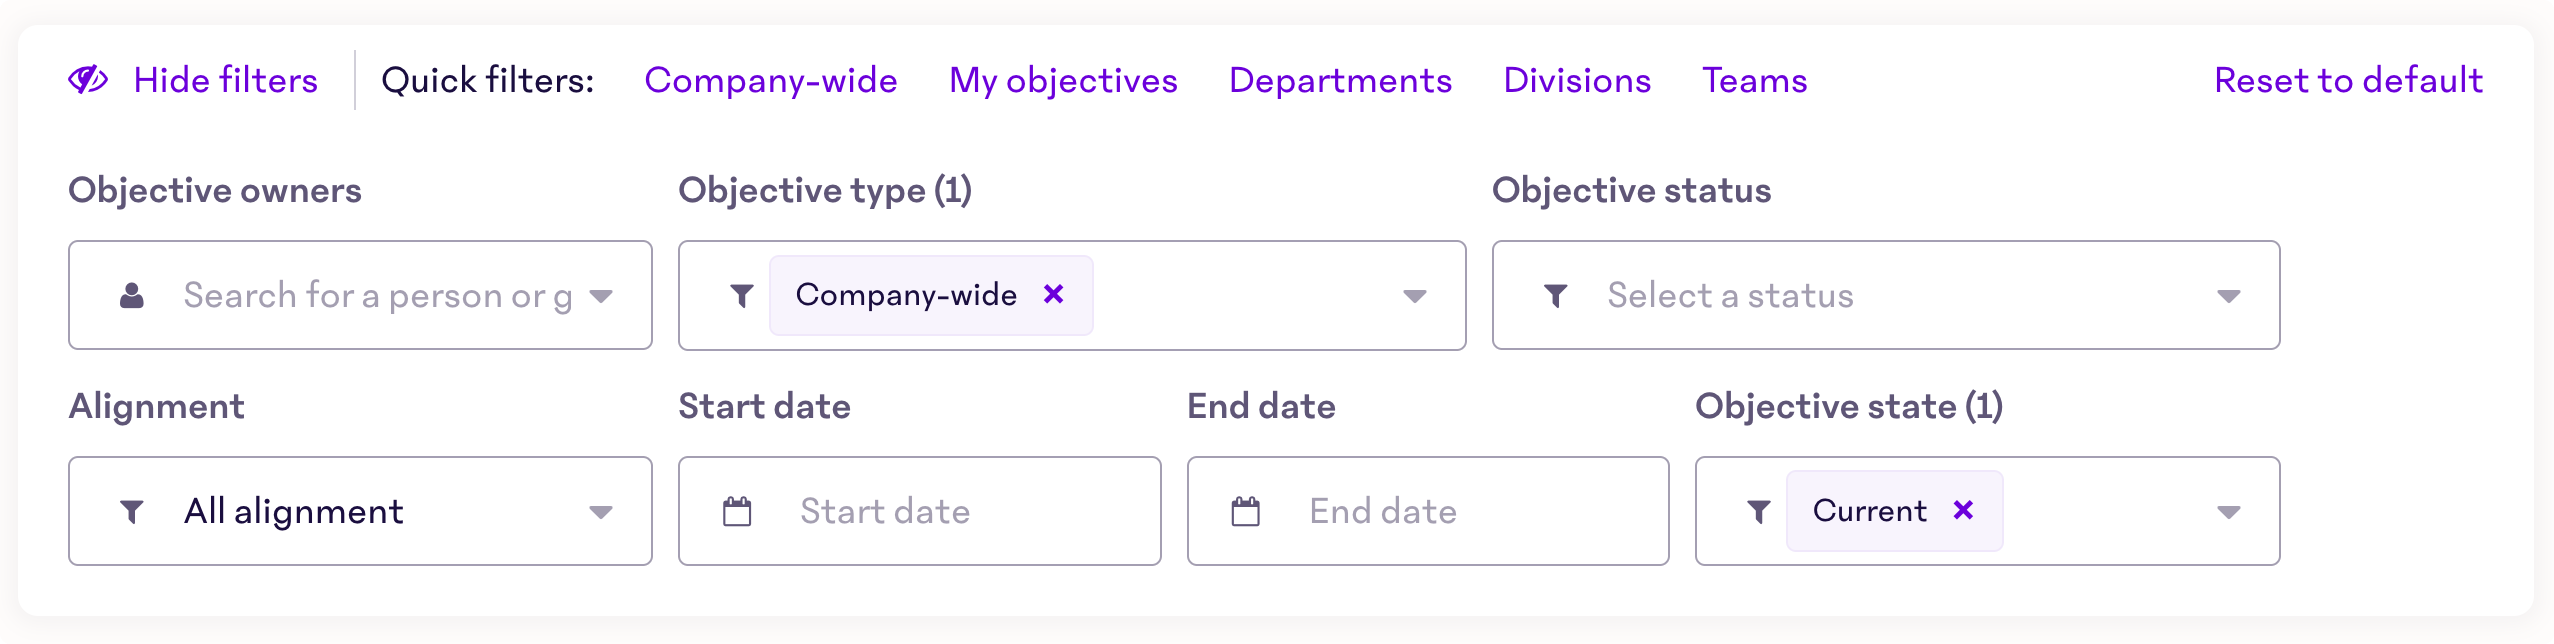2554x644 pixels.
Task: Click the Reset to default link
Action: tap(2349, 80)
